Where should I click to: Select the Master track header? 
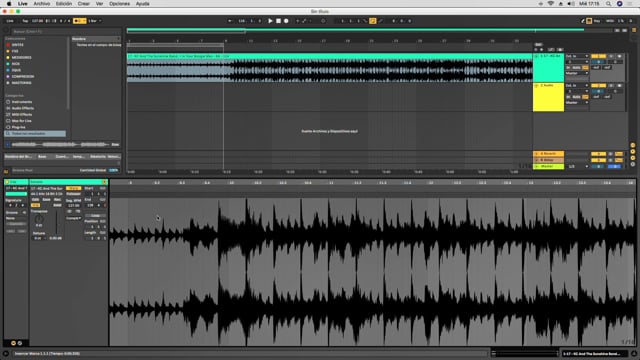coord(549,167)
